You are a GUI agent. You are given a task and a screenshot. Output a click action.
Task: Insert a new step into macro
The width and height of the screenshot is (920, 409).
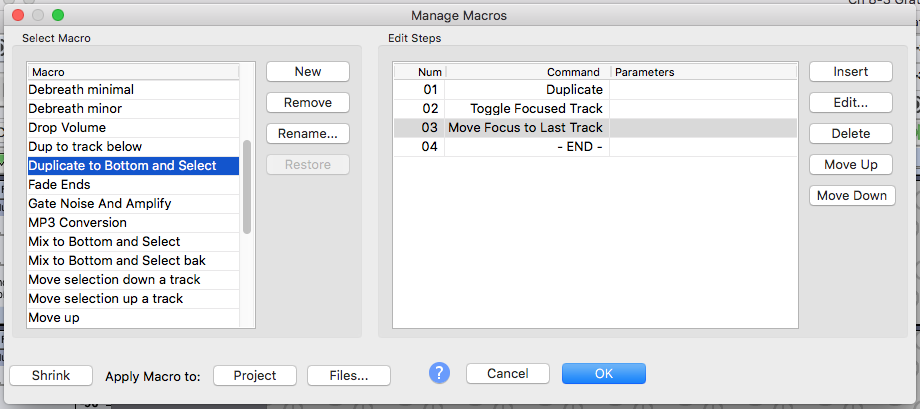point(851,72)
